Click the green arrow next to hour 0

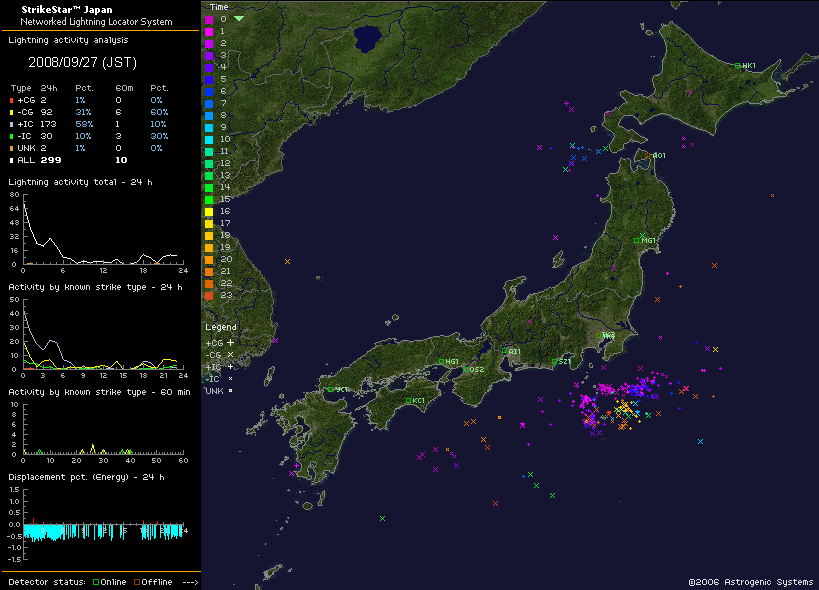[x=239, y=19]
